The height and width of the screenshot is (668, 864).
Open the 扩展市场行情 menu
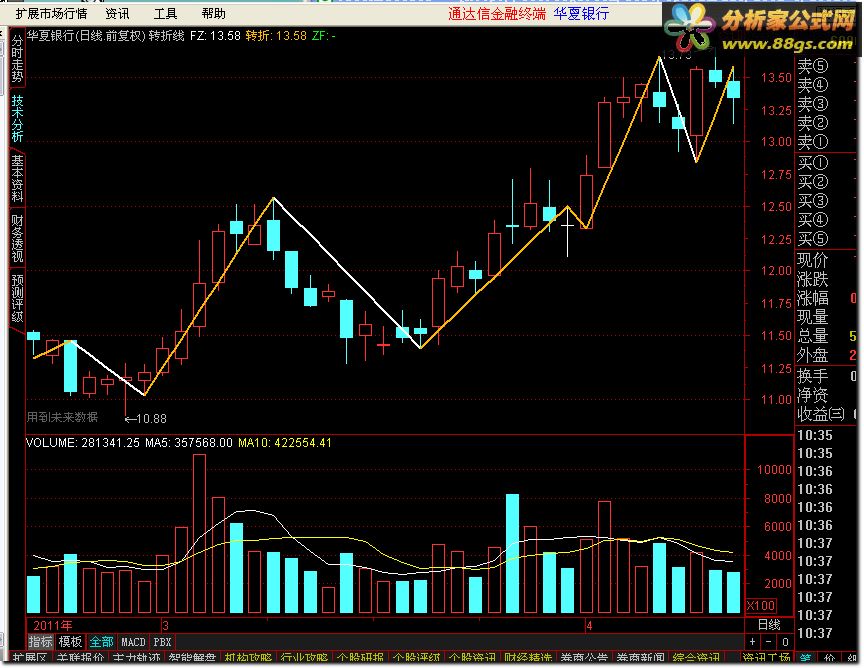[x=51, y=13]
